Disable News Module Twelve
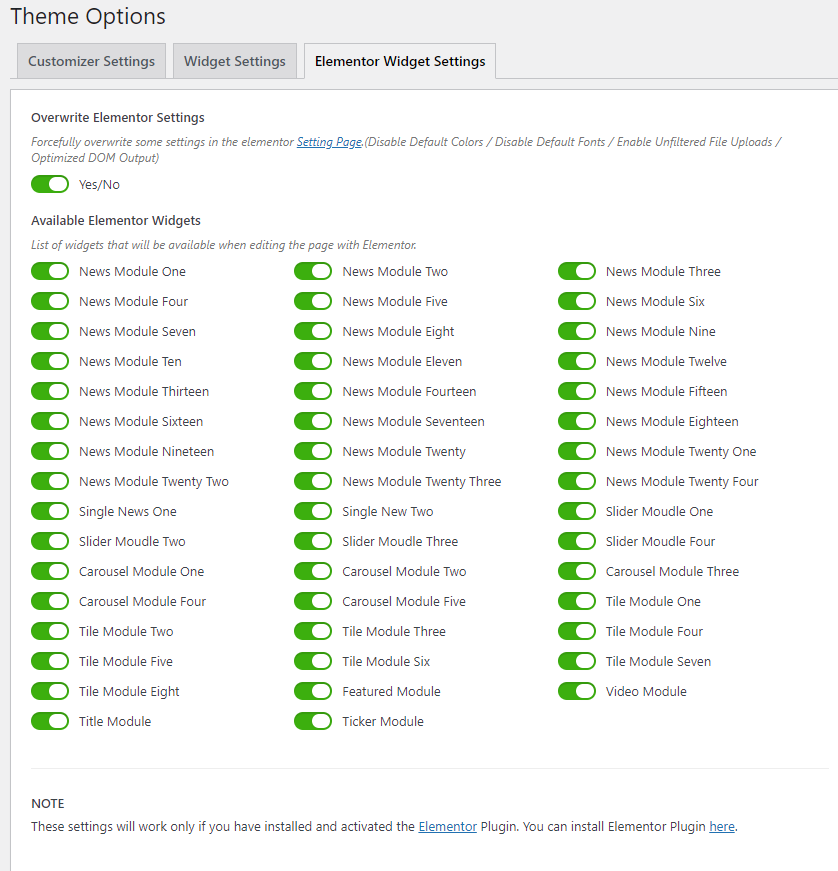838x871 pixels. pos(577,361)
